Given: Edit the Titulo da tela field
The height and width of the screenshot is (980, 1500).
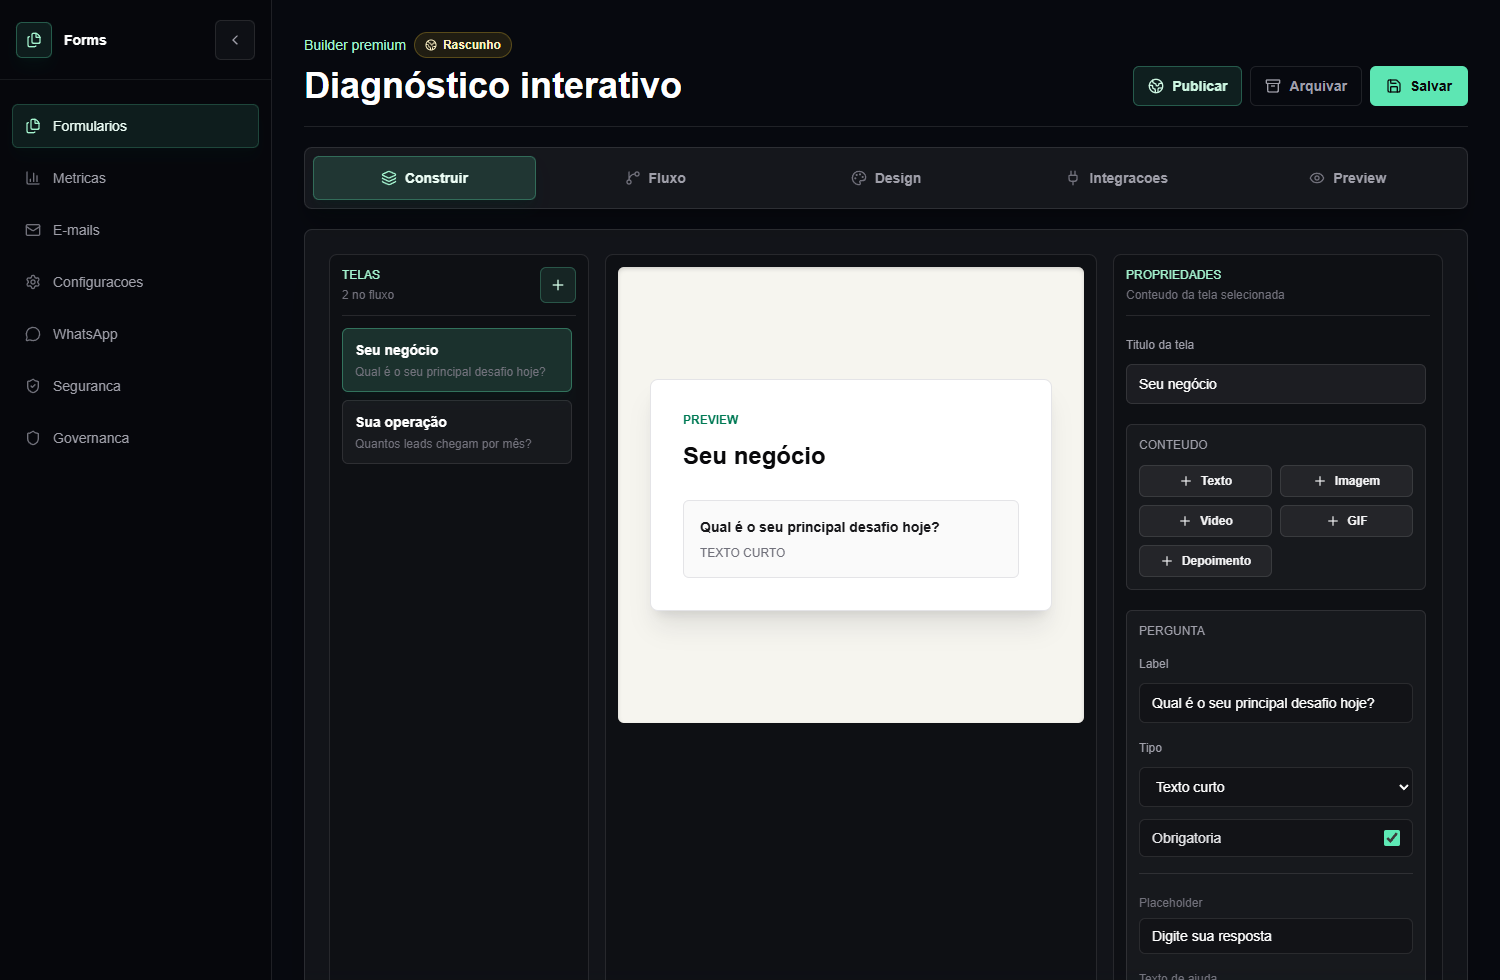Looking at the screenshot, I should click(x=1276, y=384).
